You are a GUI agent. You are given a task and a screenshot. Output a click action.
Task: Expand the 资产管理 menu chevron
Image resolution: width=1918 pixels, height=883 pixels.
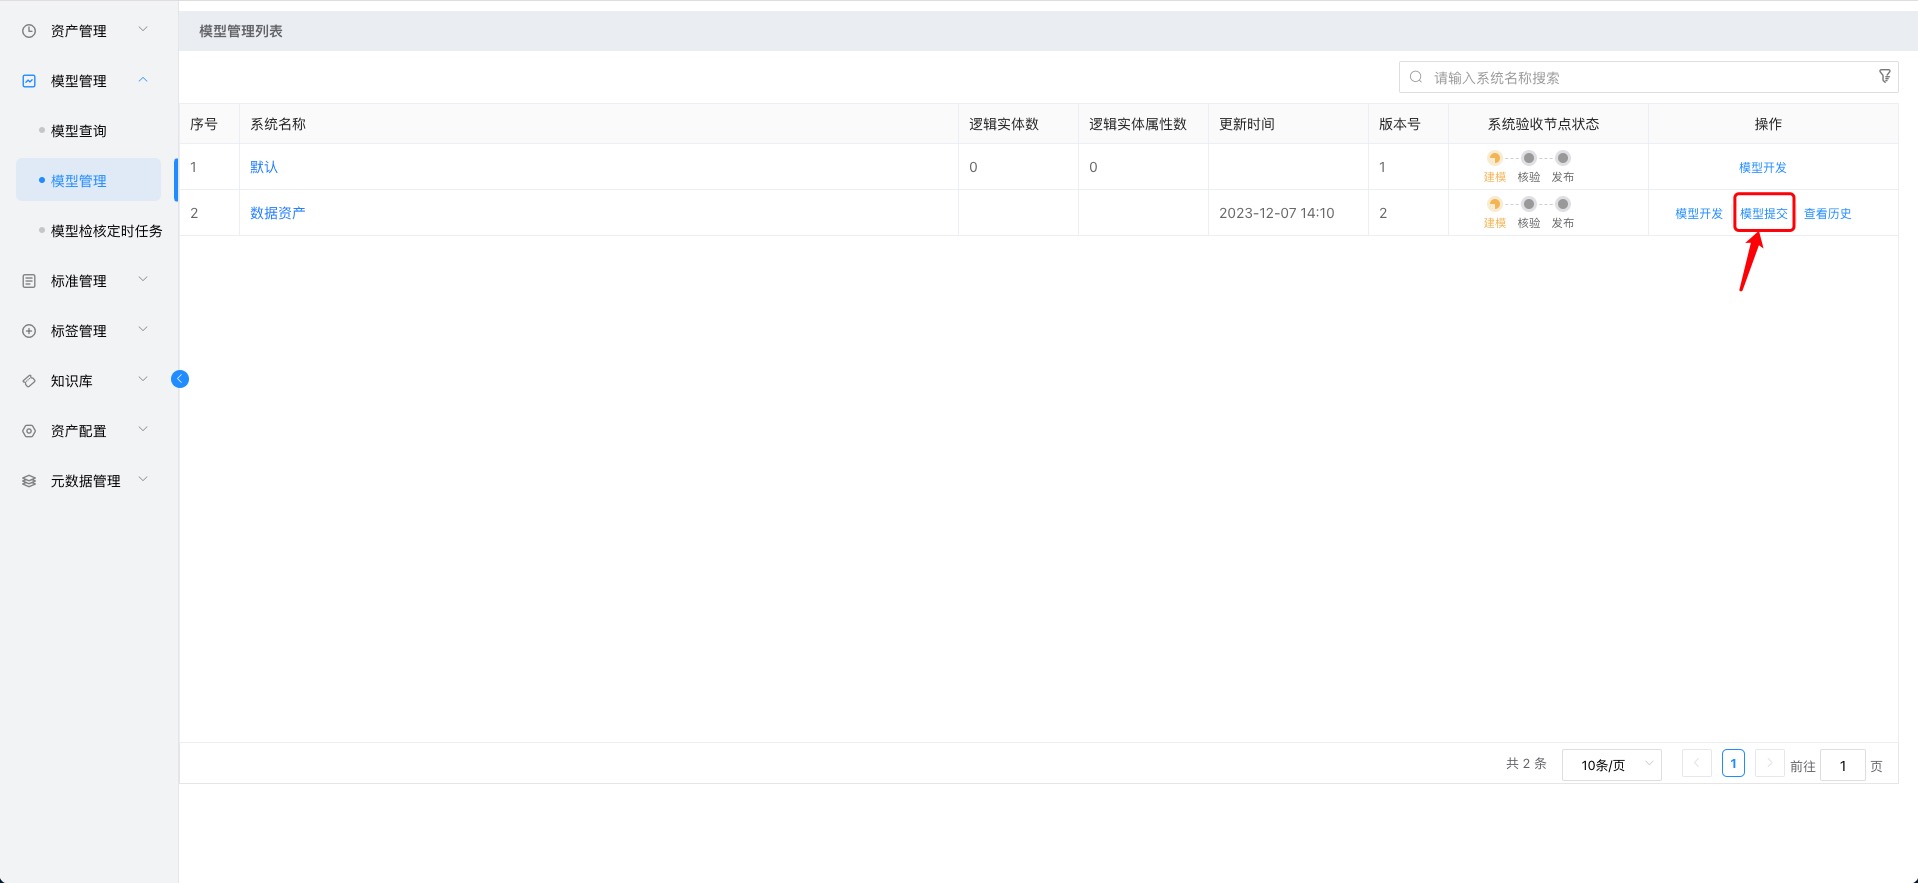[x=143, y=29]
